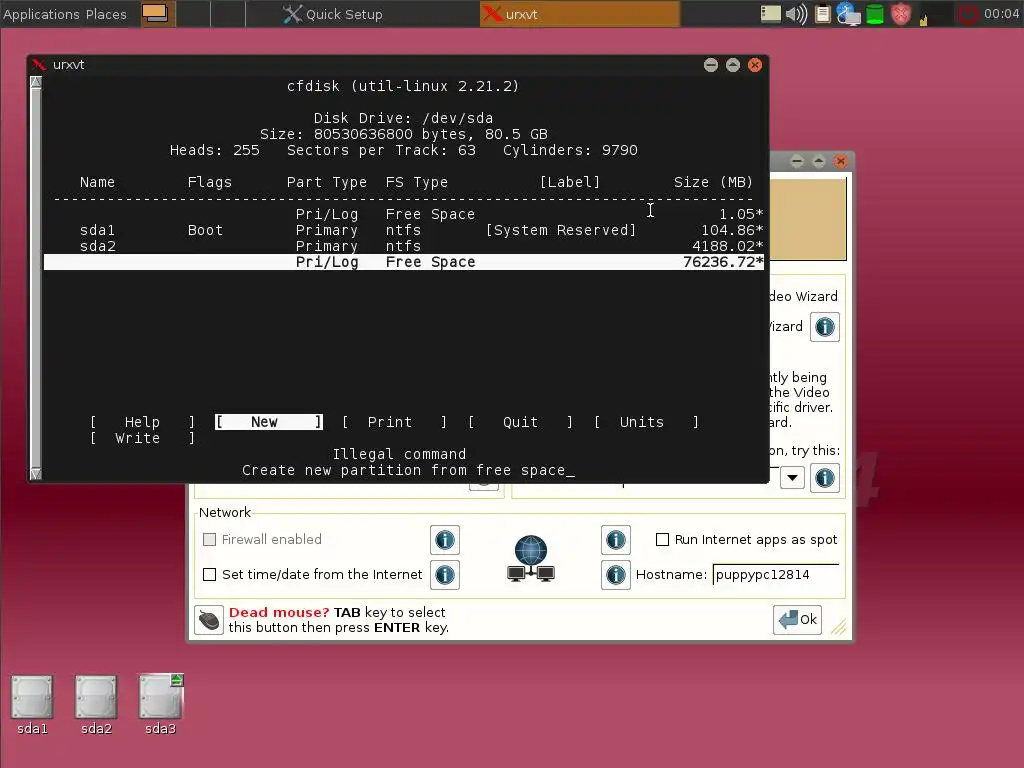This screenshot has height=768, width=1024.
Task: Click info icon left of Run Internet apps
Action: point(616,540)
